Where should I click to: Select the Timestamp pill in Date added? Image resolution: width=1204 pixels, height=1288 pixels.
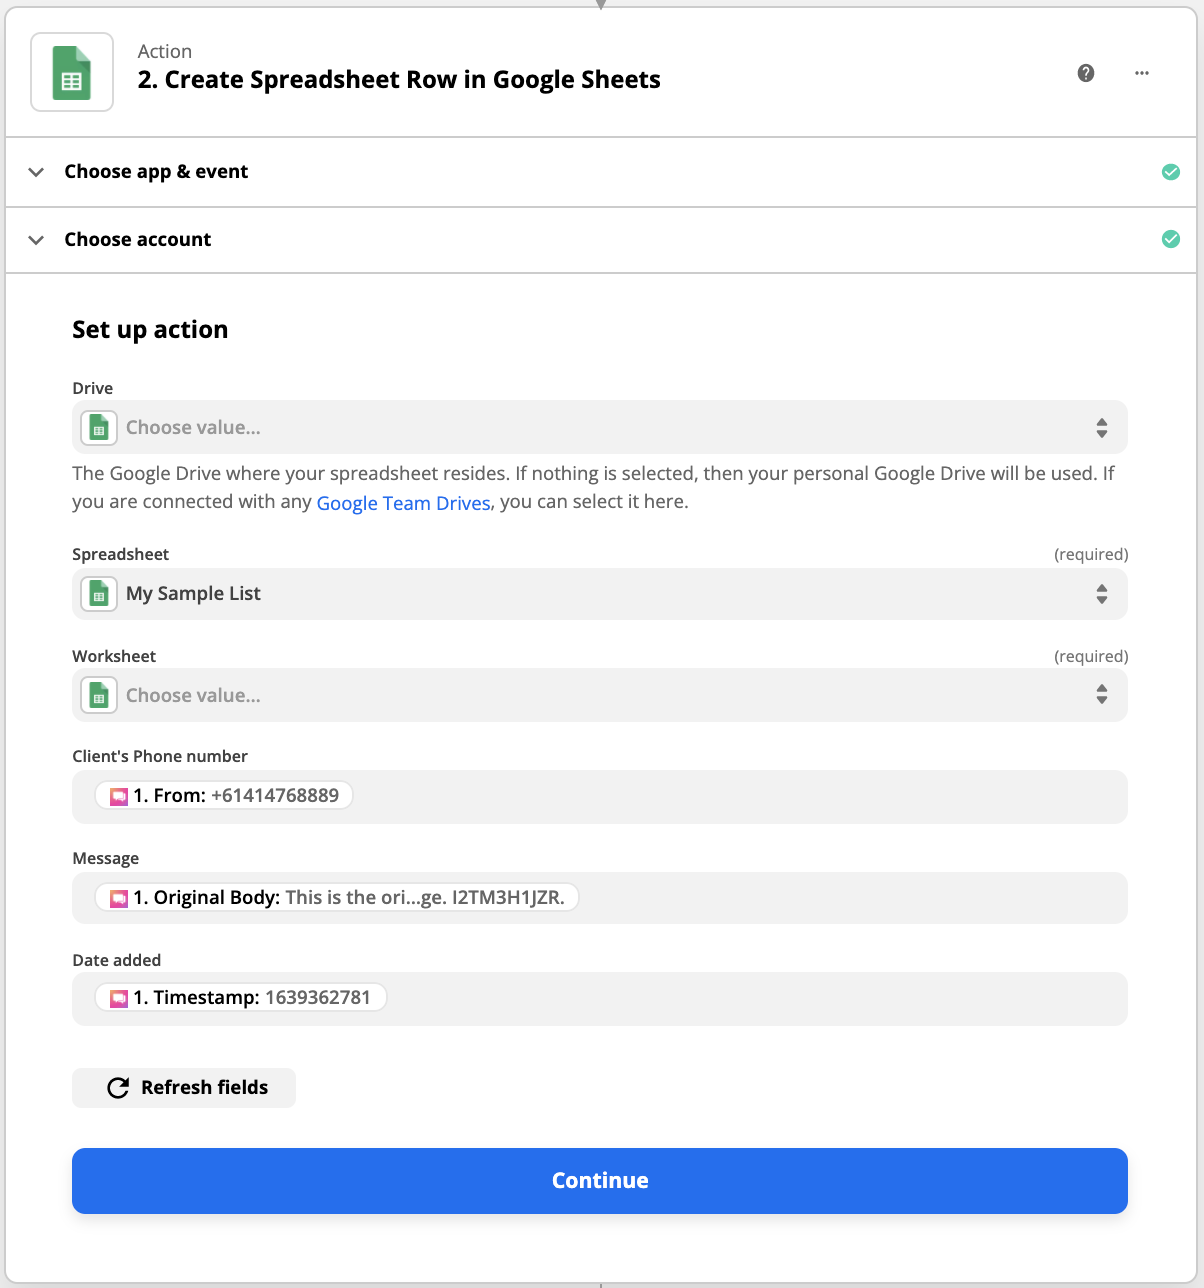point(241,998)
